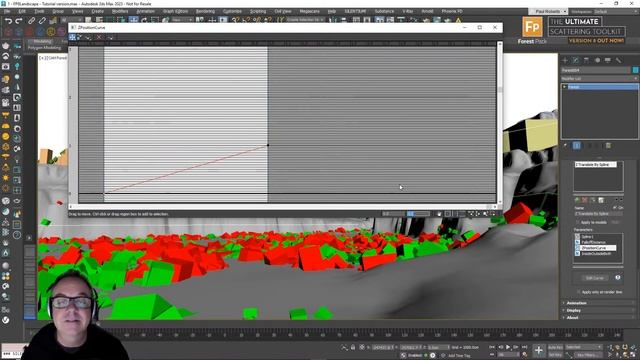Add new effect with green plus icon
This screenshot has width=640, height=360.
[577, 200]
